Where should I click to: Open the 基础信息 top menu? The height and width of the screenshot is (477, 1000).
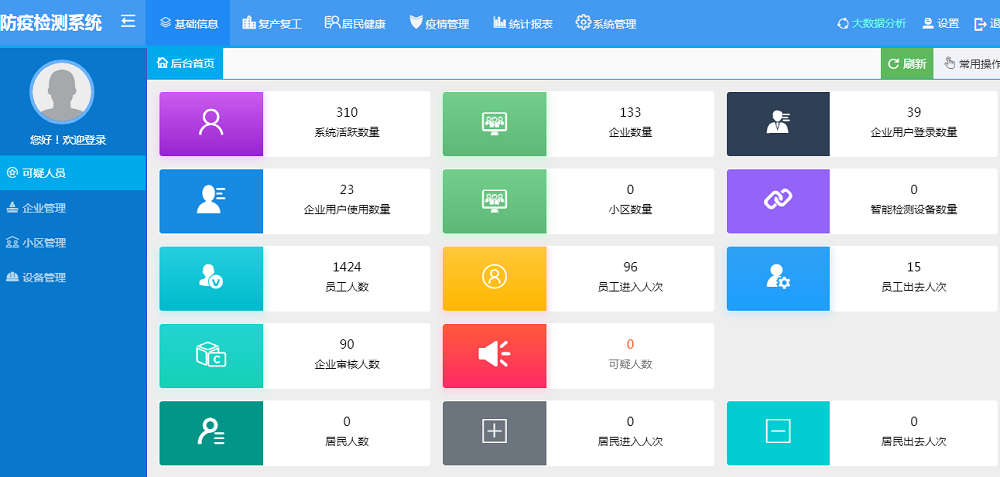click(188, 23)
